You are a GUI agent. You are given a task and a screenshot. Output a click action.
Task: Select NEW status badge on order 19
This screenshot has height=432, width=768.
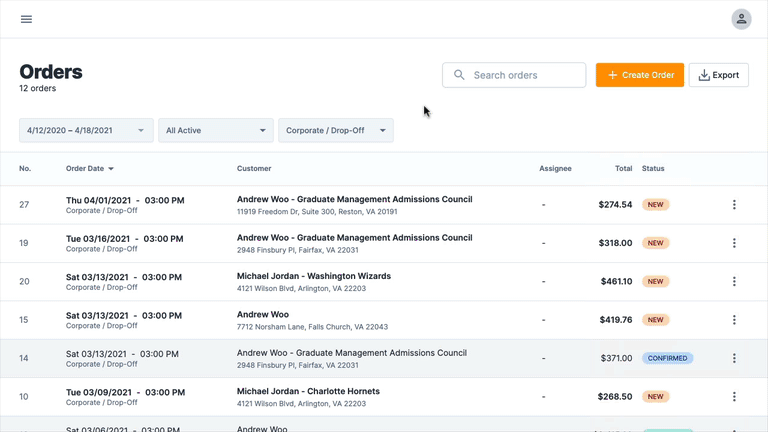(x=655, y=243)
